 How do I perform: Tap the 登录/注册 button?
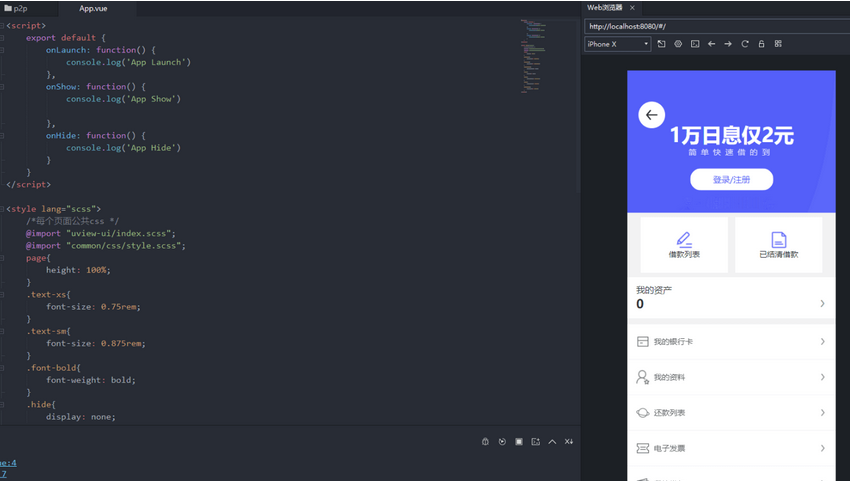point(731,179)
